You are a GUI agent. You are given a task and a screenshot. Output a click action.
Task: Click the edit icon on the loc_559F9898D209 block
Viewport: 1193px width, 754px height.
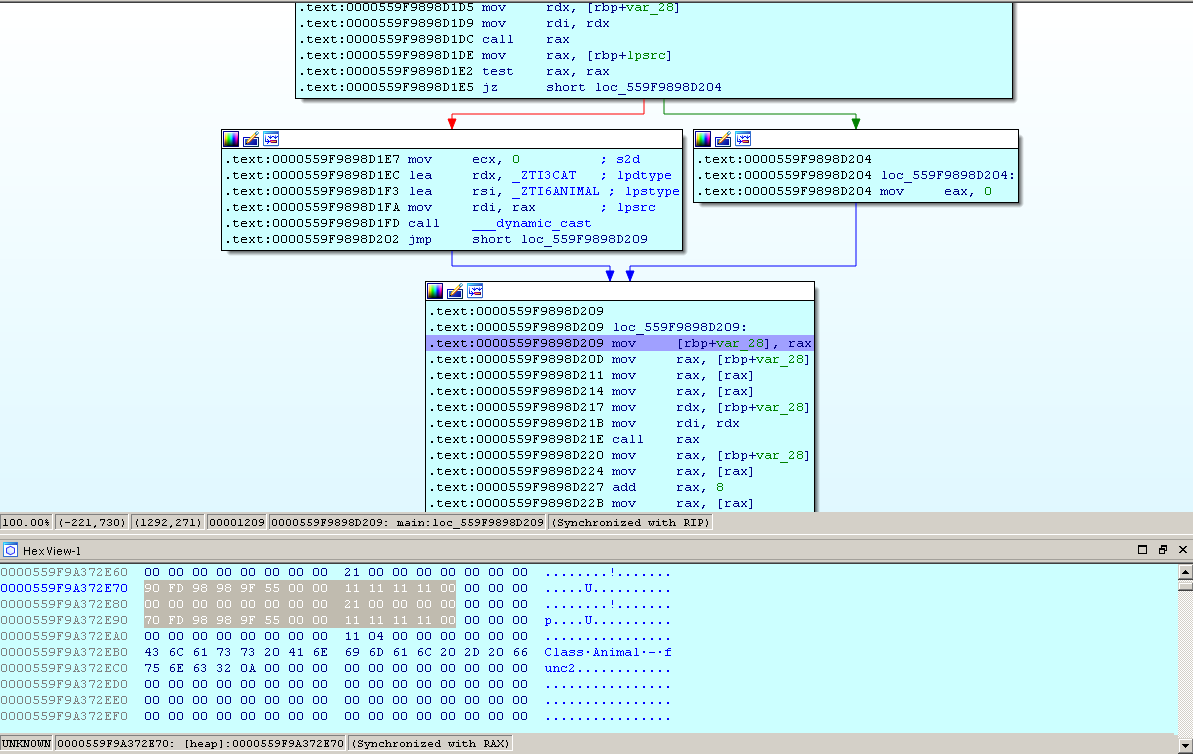(x=455, y=291)
